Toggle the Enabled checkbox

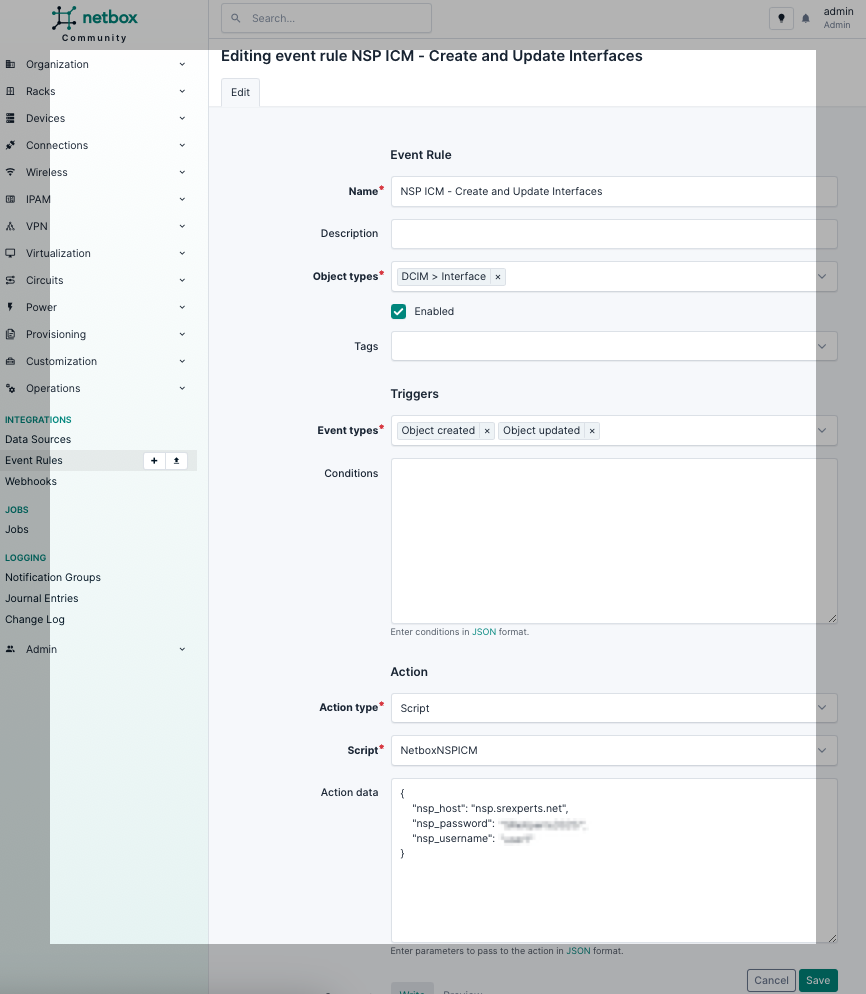click(399, 311)
